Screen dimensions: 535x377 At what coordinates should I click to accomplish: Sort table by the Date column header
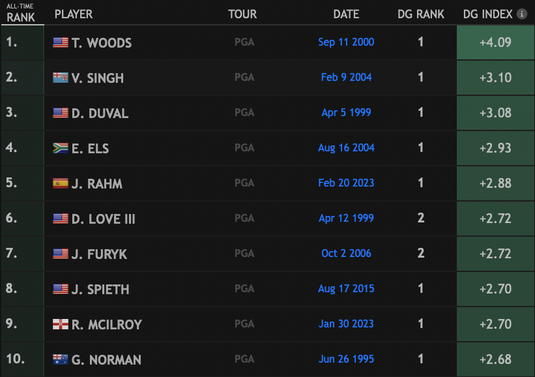point(346,14)
